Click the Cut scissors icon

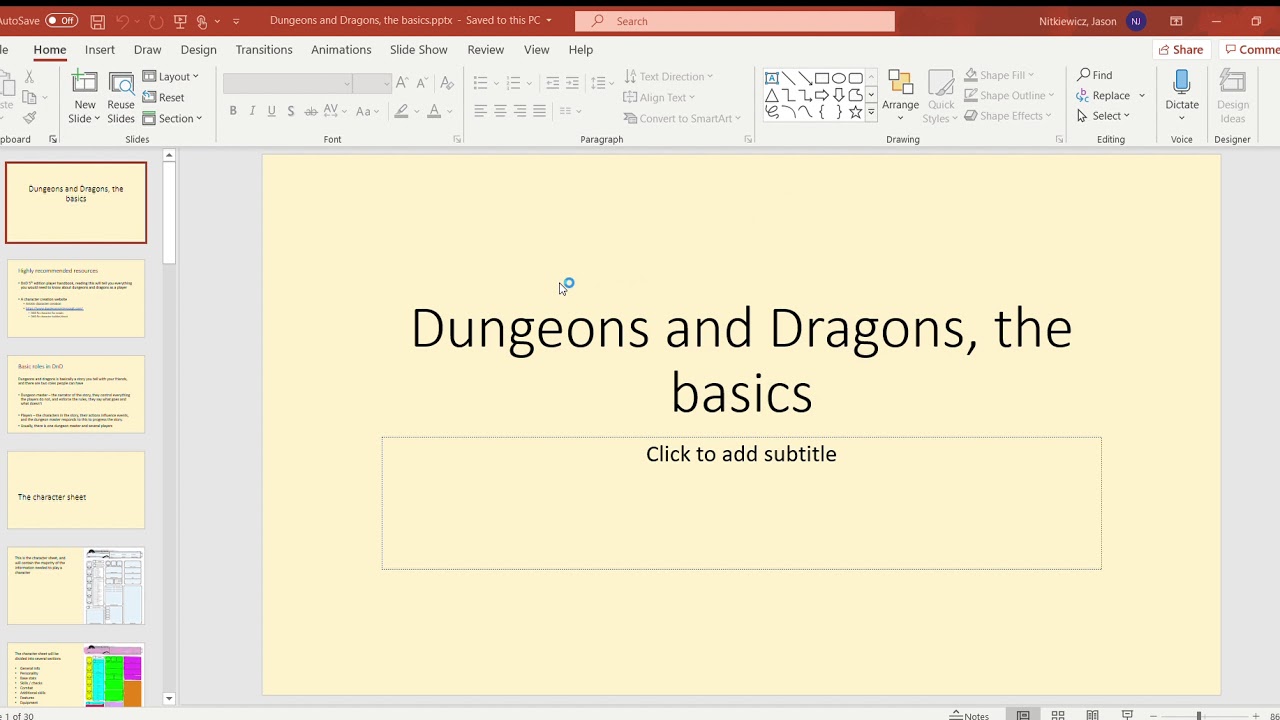[29, 76]
